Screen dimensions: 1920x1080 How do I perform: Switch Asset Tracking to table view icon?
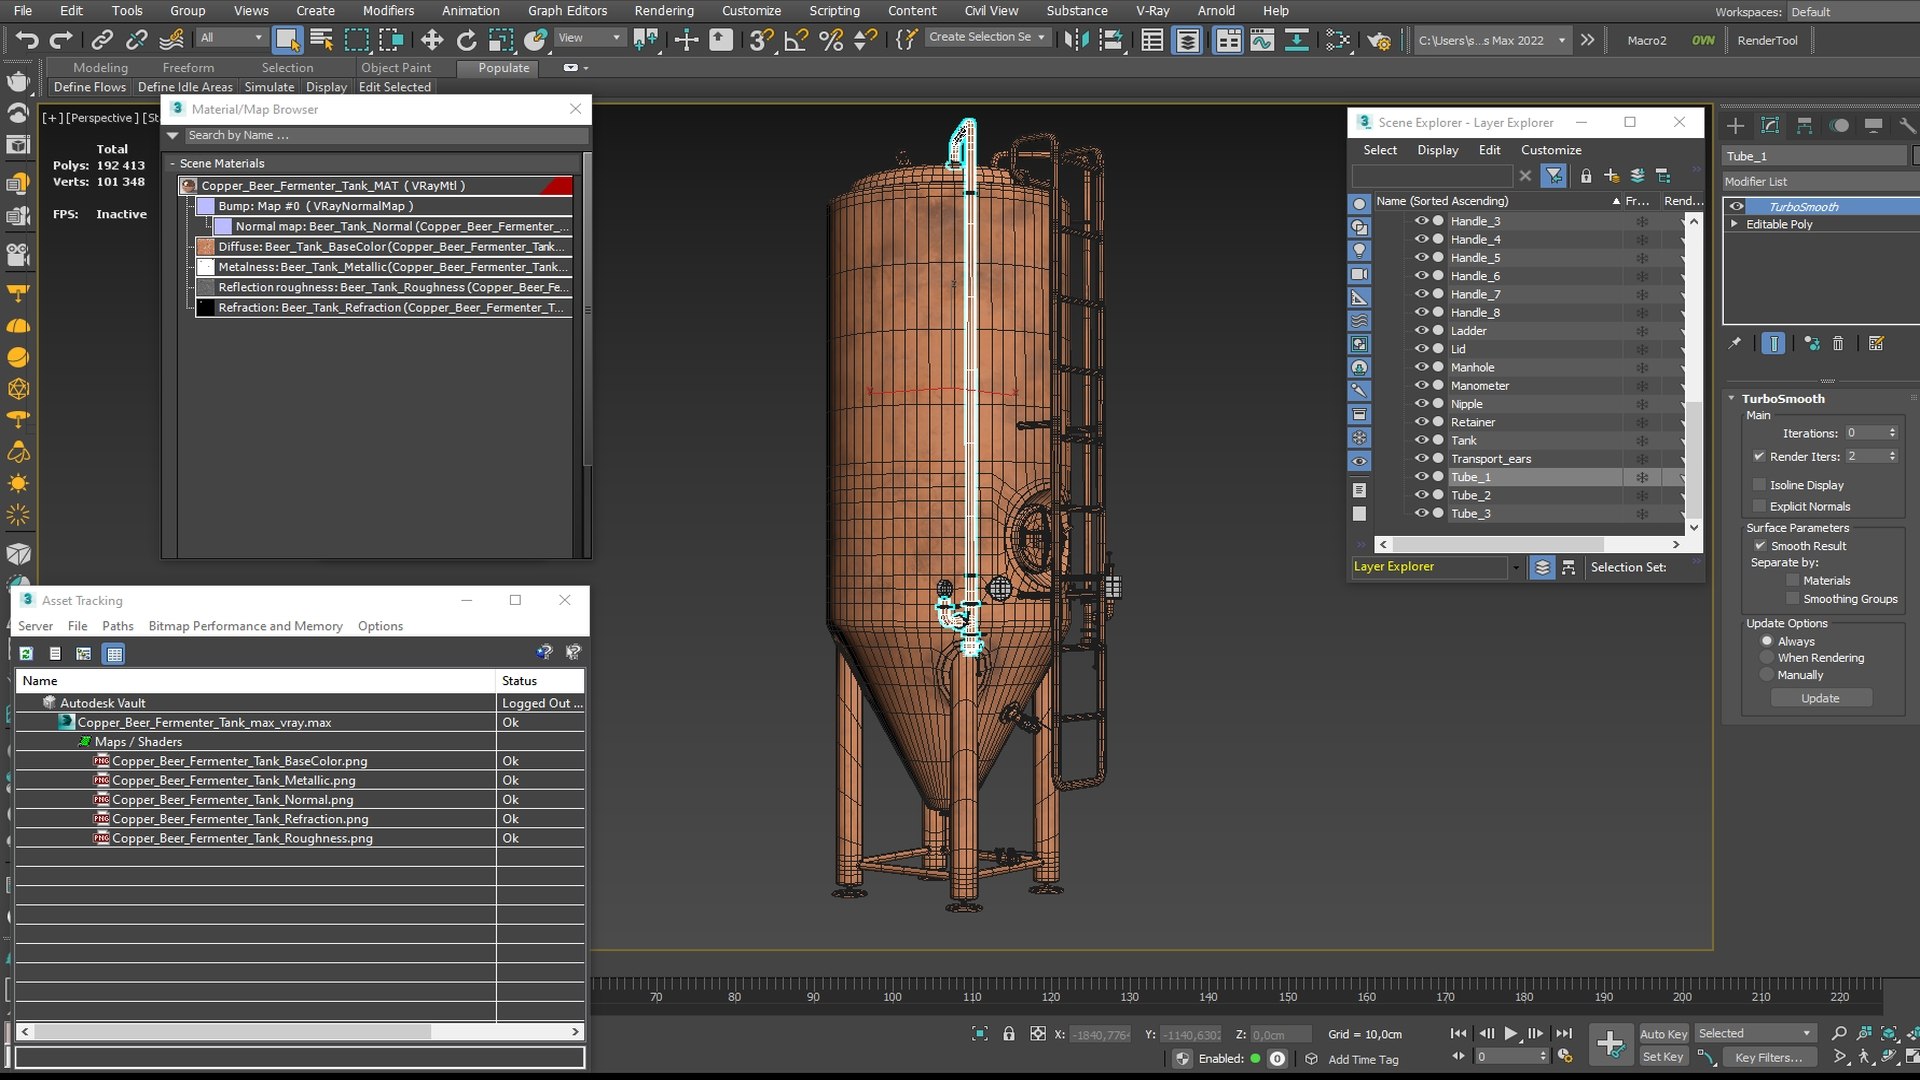coord(114,653)
